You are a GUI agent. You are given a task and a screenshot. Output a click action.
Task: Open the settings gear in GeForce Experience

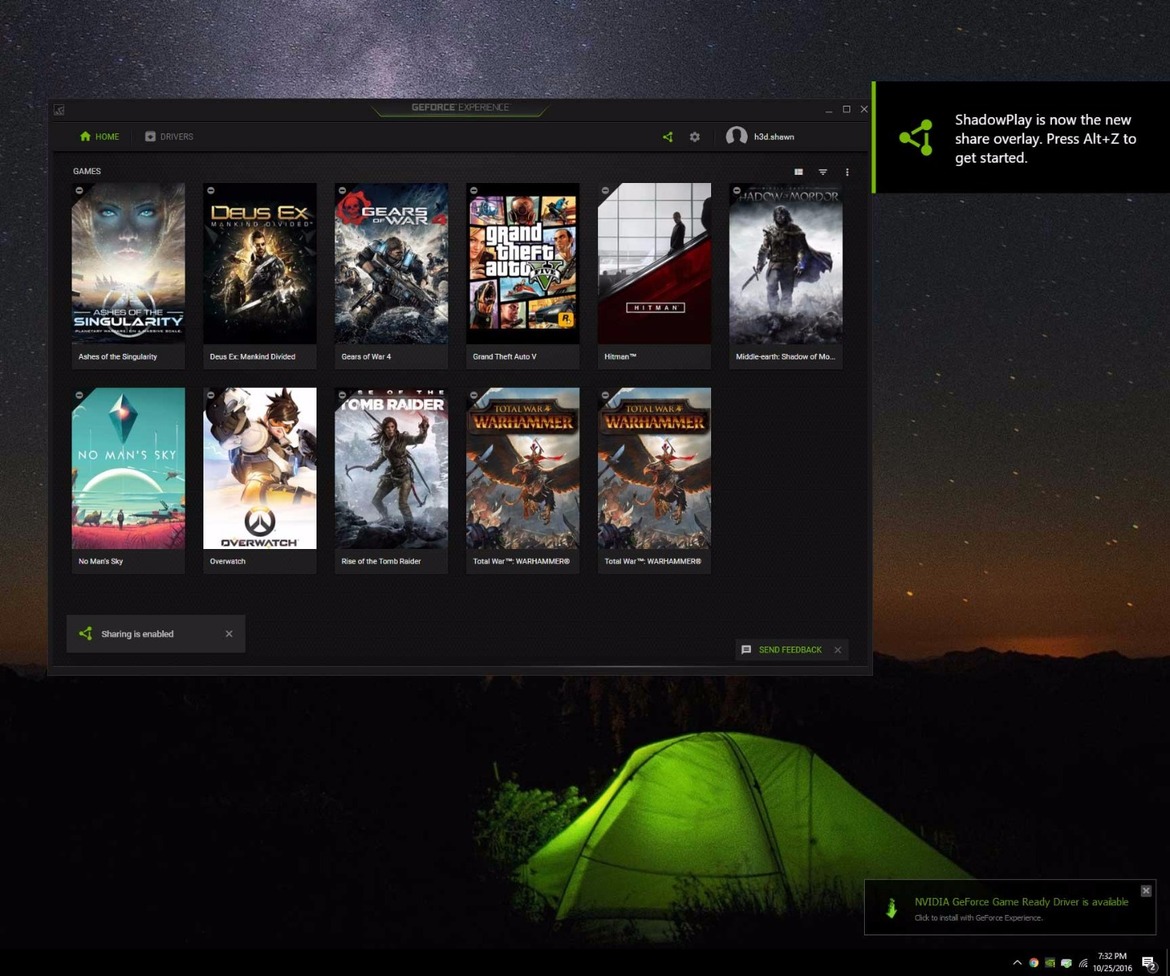pos(695,137)
